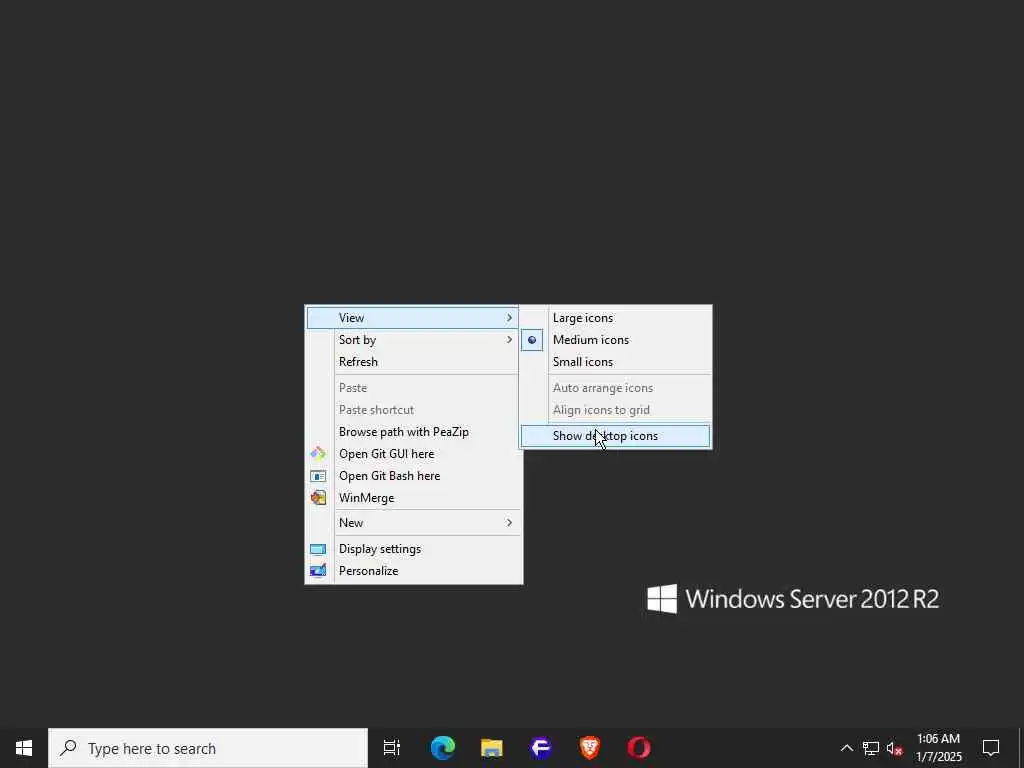Click the taskbar clock and date
This screenshot has height=768, width=1024.
pos(938,748)
